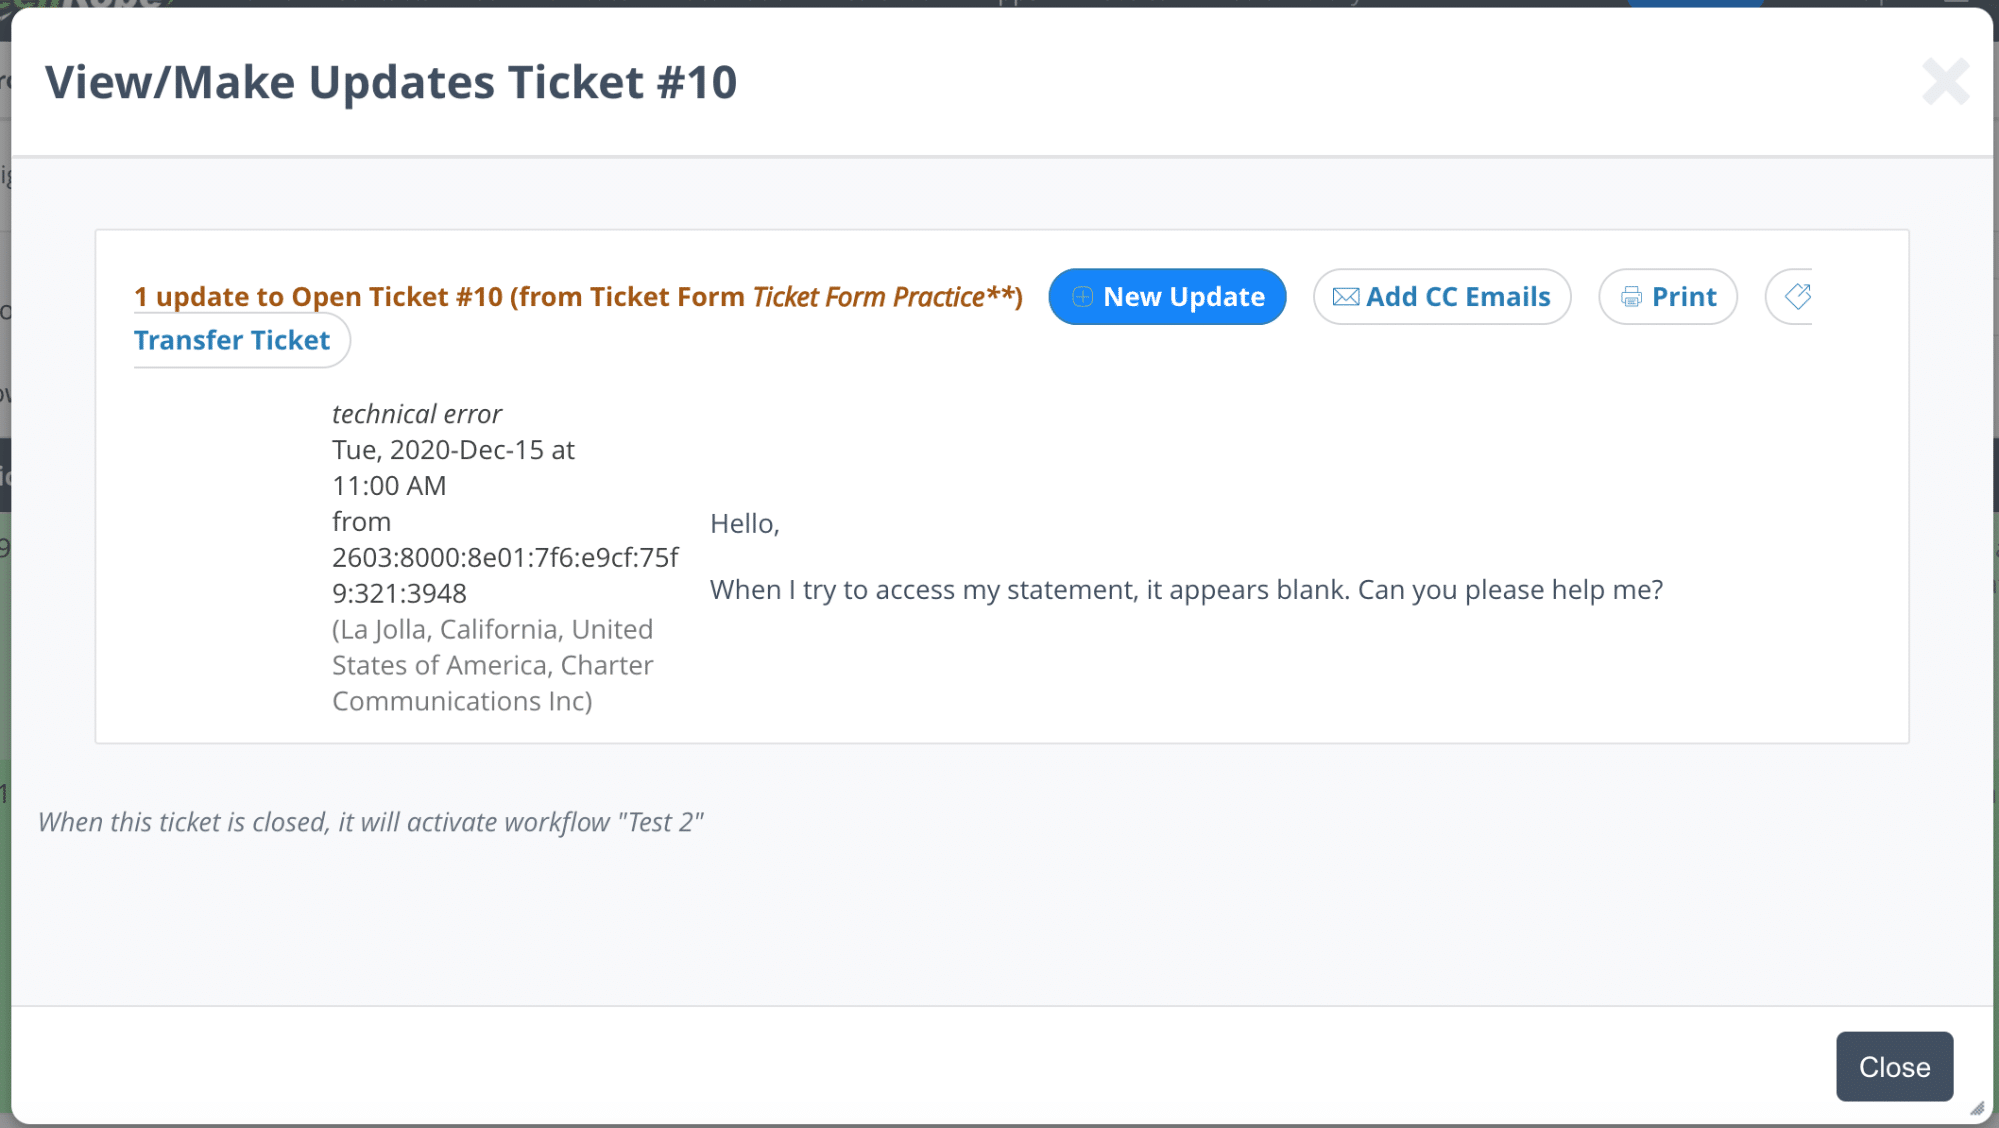This screenshot has width=1999, height=1128.
Task: Click the printer icon on Print
Action: pyautogui.click(x=1631, y=297)
